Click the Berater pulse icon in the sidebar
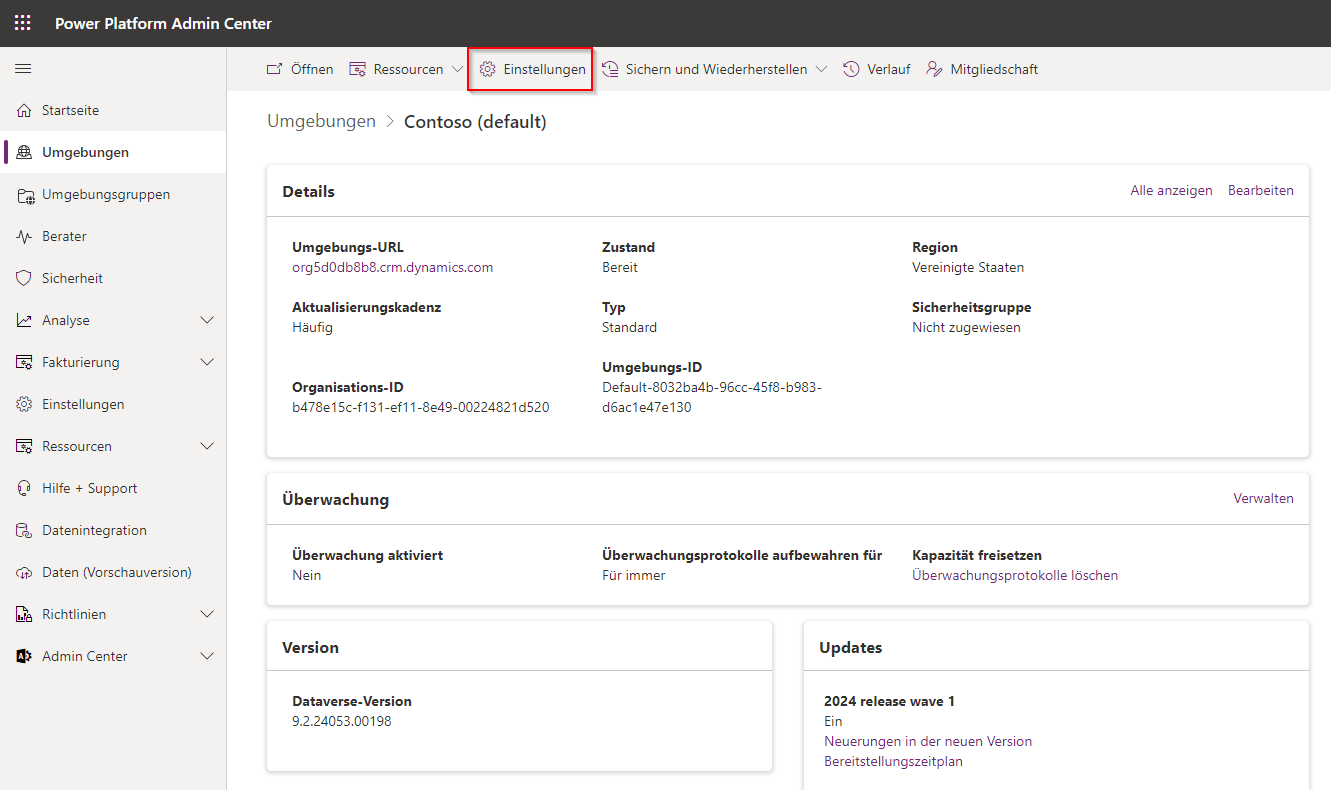The image size is (1331, 790). (24, 237)
